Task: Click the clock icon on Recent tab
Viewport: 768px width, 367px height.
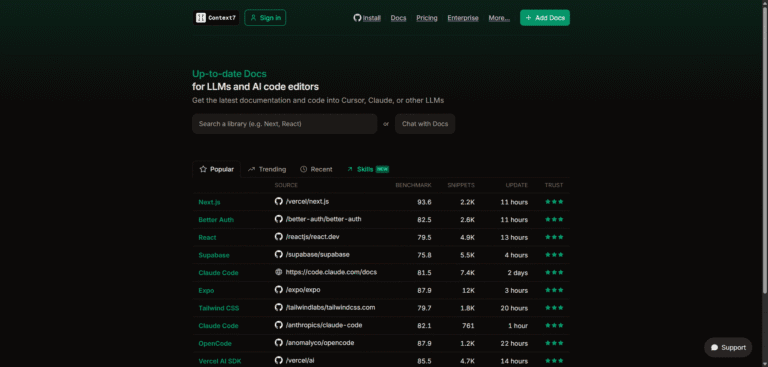Action: coord(304,169)
